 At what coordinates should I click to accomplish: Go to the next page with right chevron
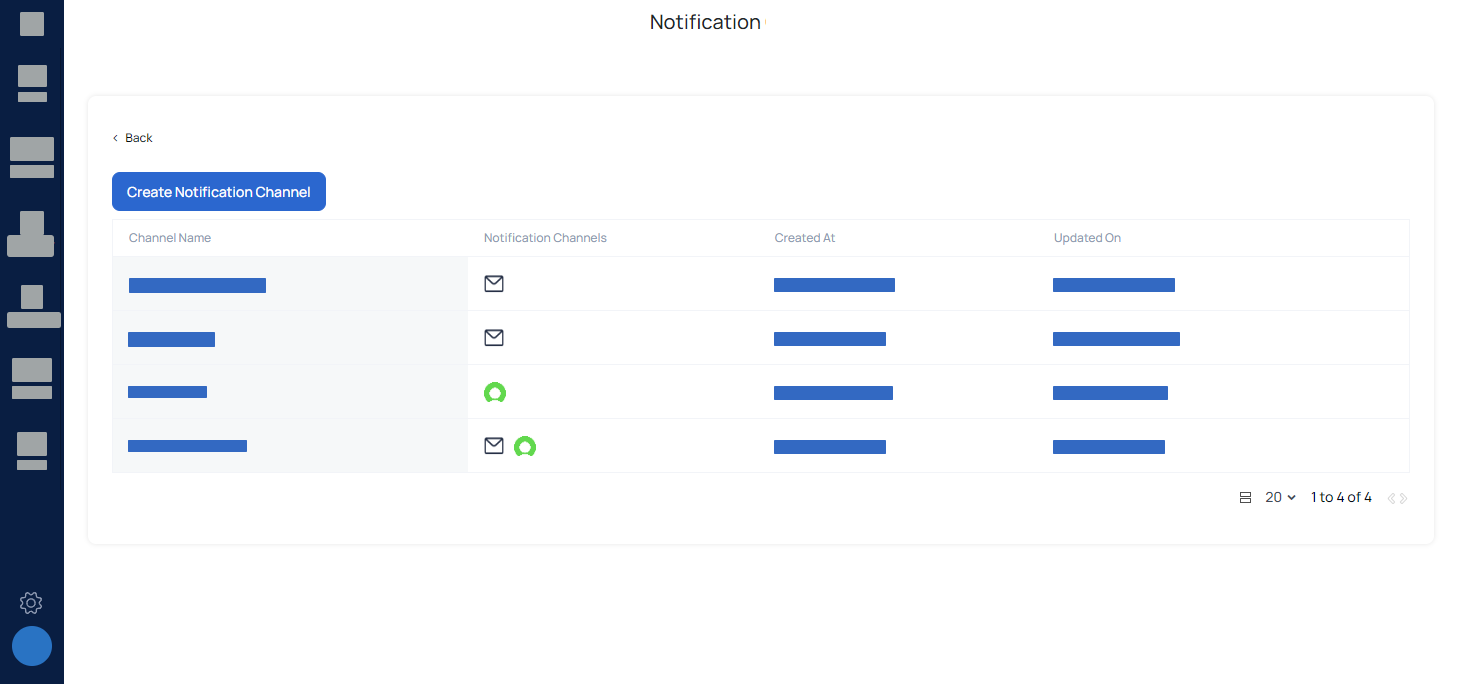[1404, 498]
